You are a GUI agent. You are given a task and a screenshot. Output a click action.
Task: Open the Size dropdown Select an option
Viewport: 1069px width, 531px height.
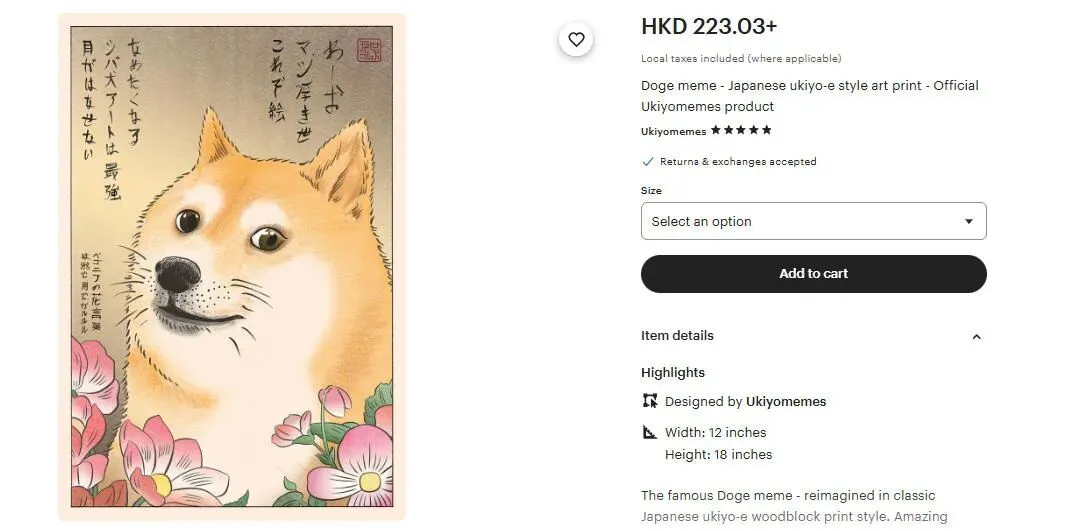point(813,221)
